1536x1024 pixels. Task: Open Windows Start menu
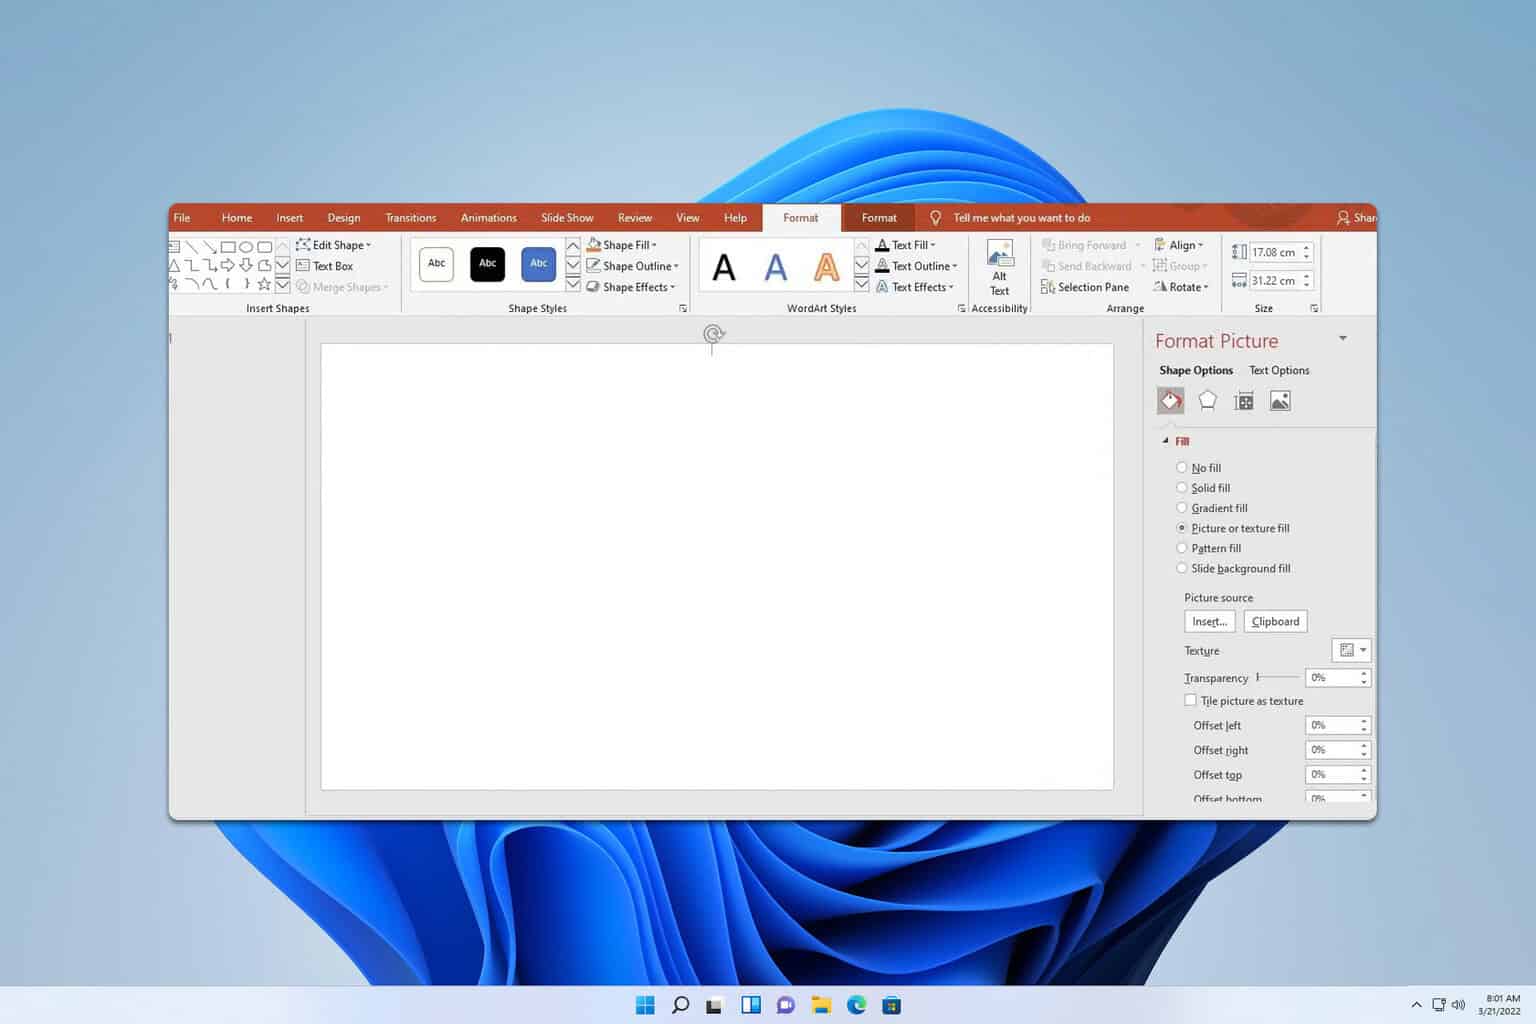click(645, 1005)
